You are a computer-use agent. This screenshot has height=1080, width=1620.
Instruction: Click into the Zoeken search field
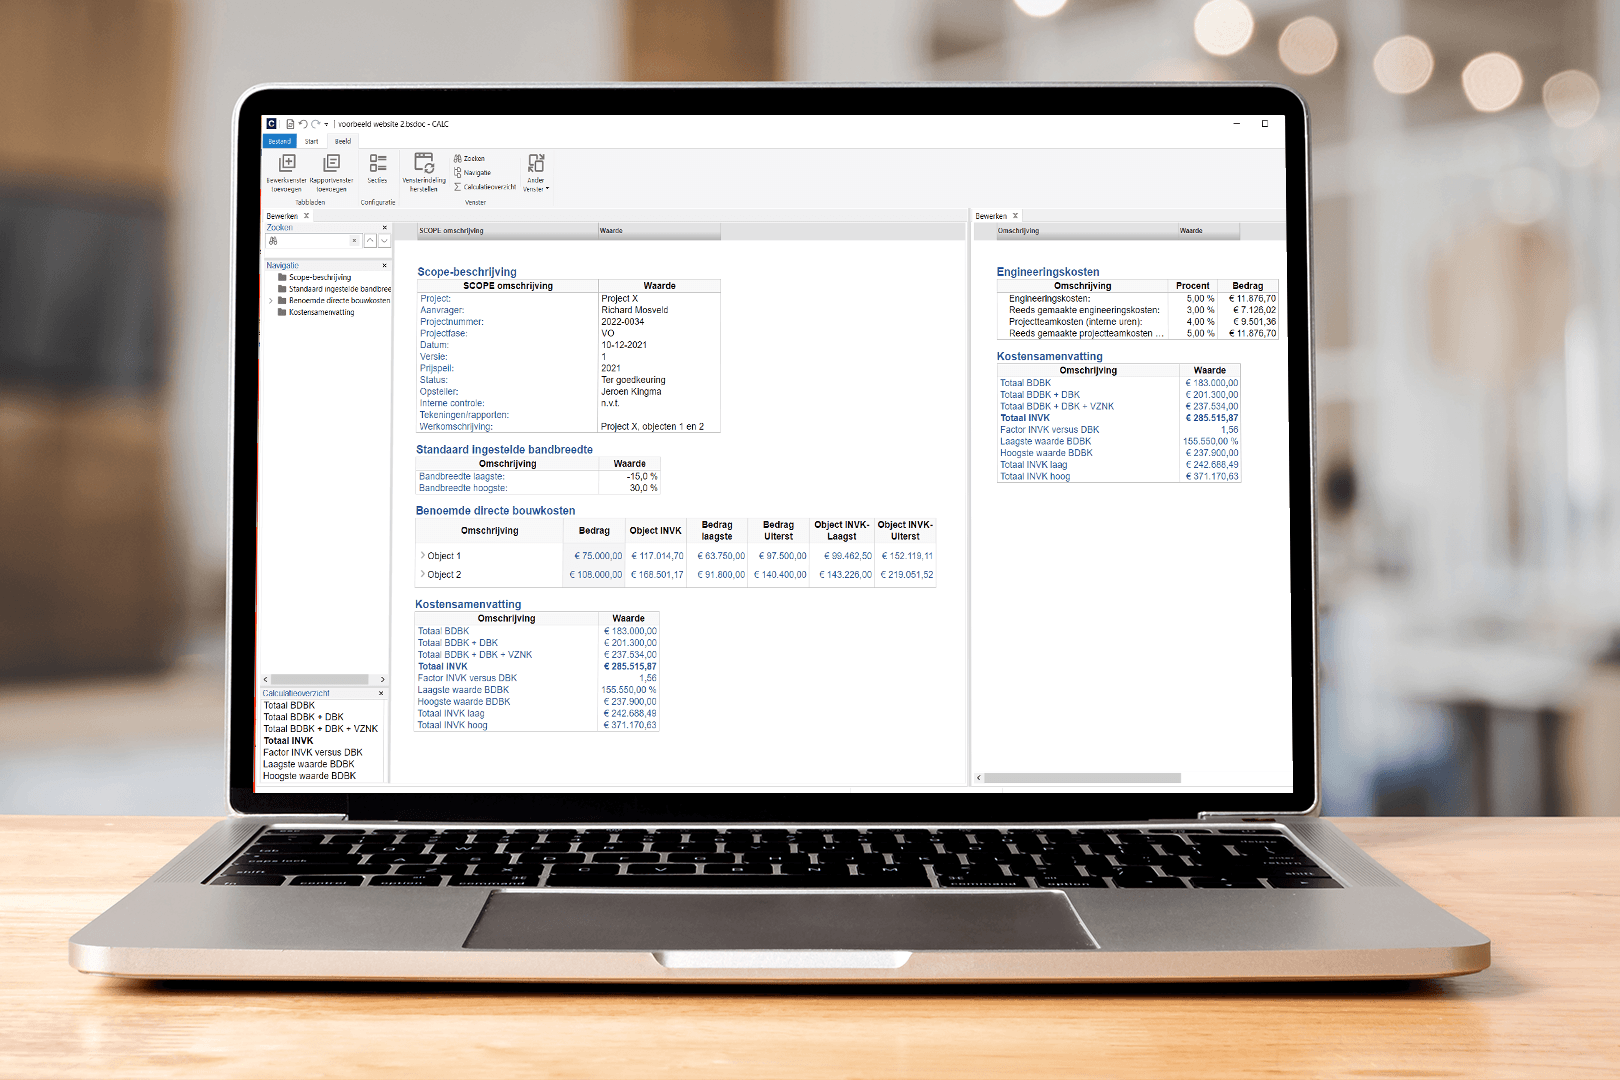314,241
